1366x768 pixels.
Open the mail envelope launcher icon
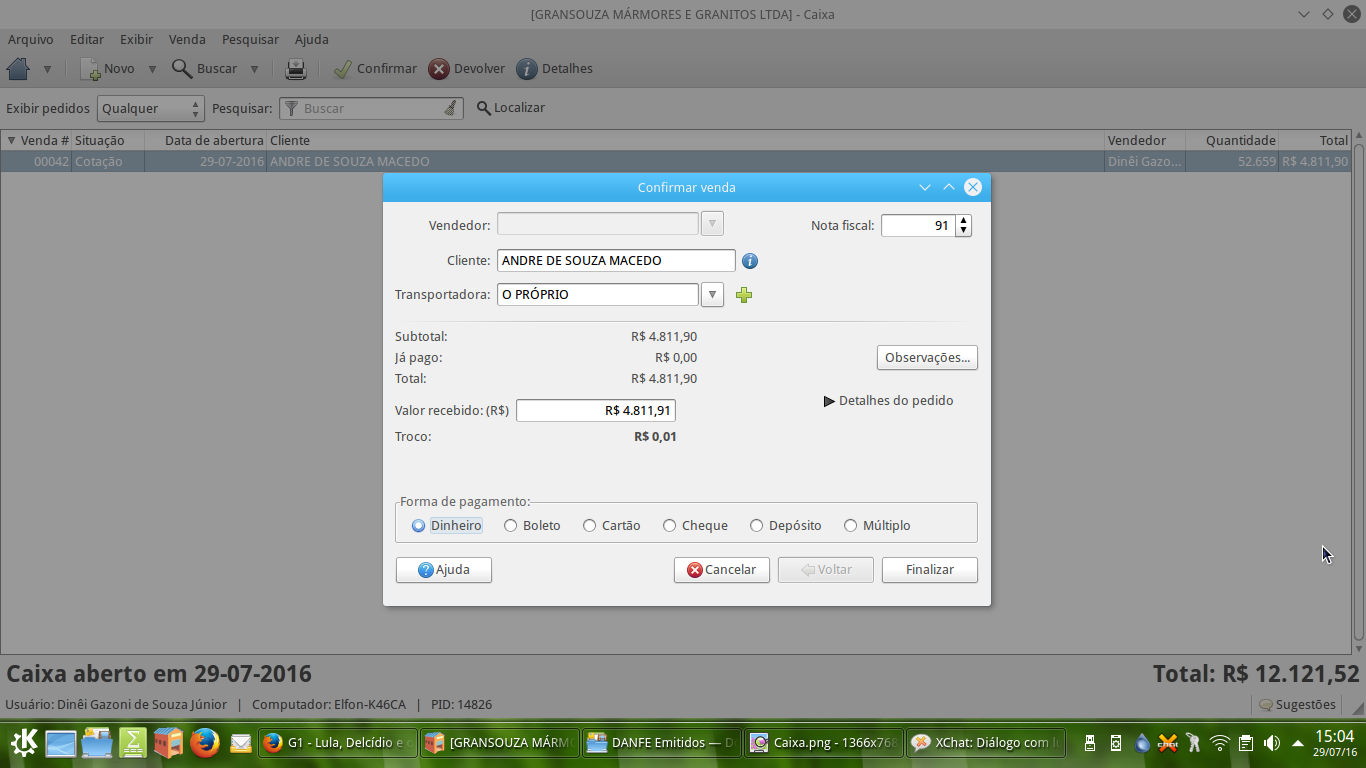[x=240, y=743]
